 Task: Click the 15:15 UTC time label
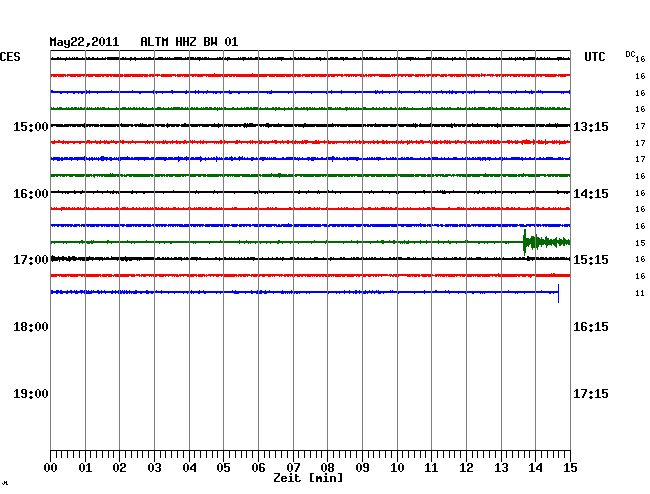click(591, 260)
